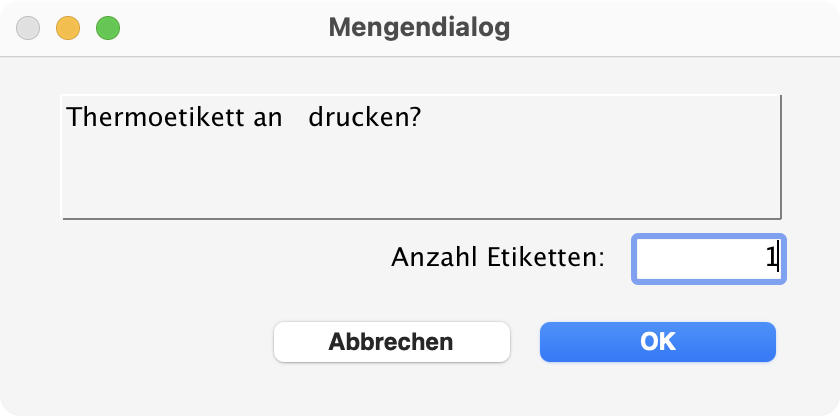
Task: Focus the Anzahl Etiketten number field
Action: (x=708, y=258)
